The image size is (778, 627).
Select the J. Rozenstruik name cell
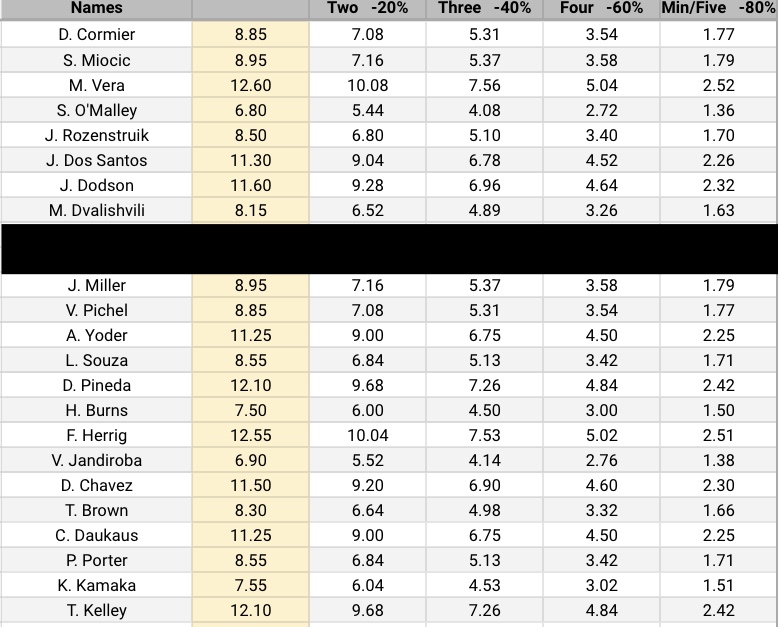click(97, 135)
